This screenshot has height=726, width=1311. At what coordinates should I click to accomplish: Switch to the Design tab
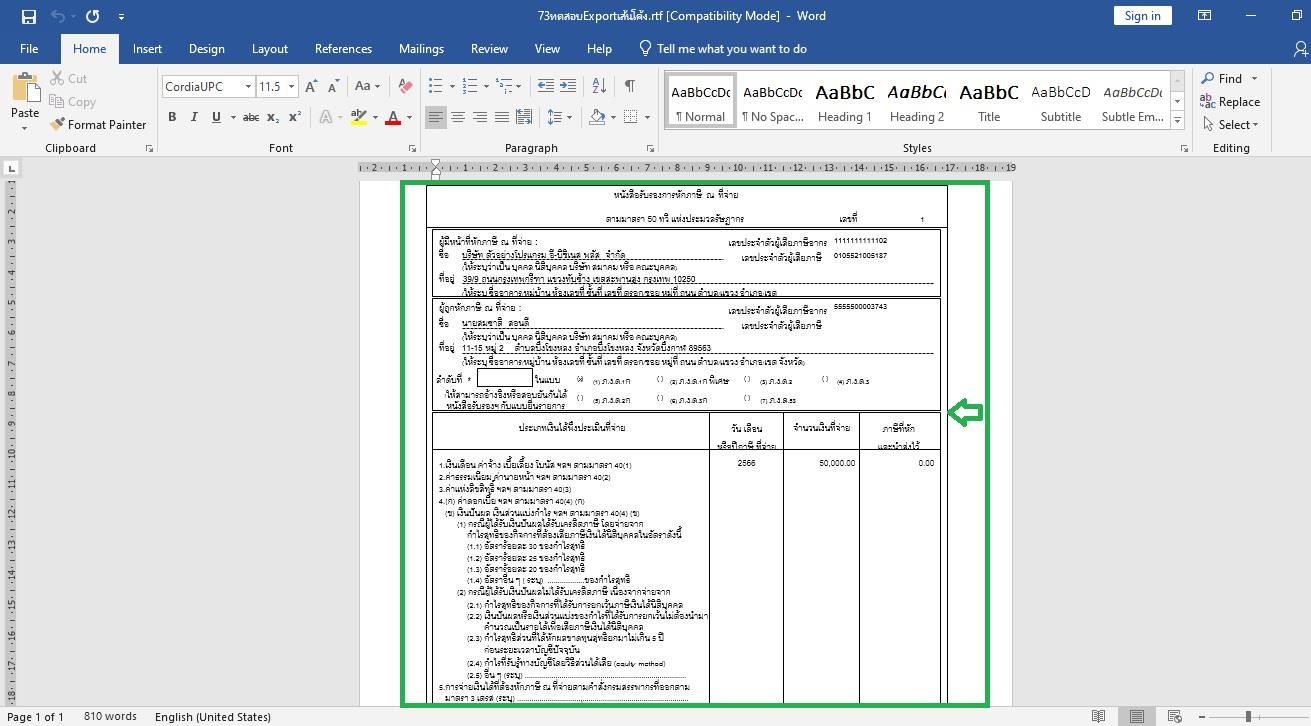click(x=206, y=48)
